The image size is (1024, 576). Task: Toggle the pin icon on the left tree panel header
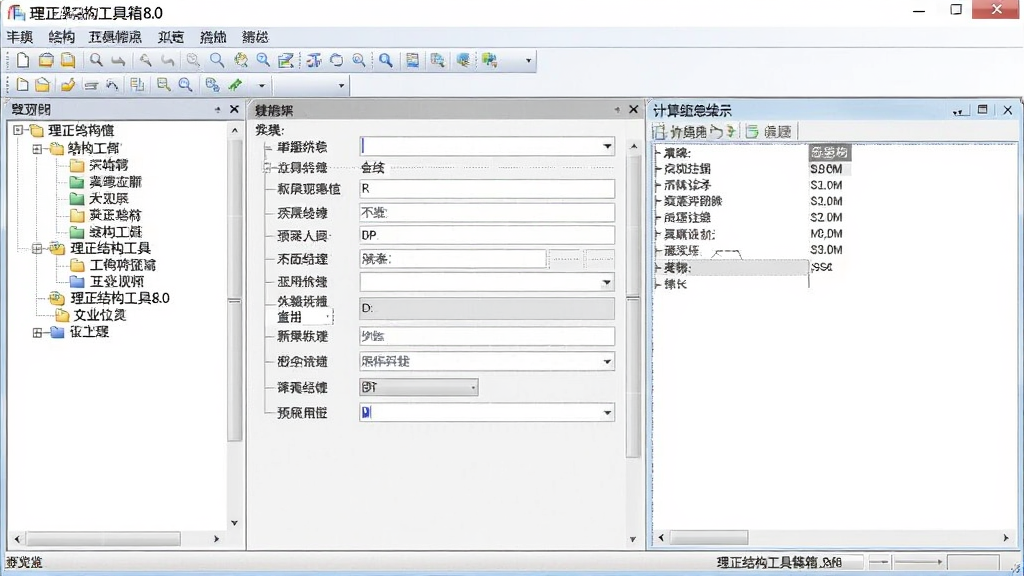click(217, 110)
